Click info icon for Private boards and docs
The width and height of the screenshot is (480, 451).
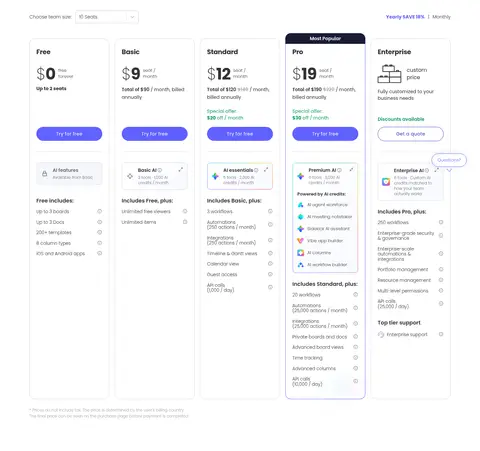coord(355,337)
